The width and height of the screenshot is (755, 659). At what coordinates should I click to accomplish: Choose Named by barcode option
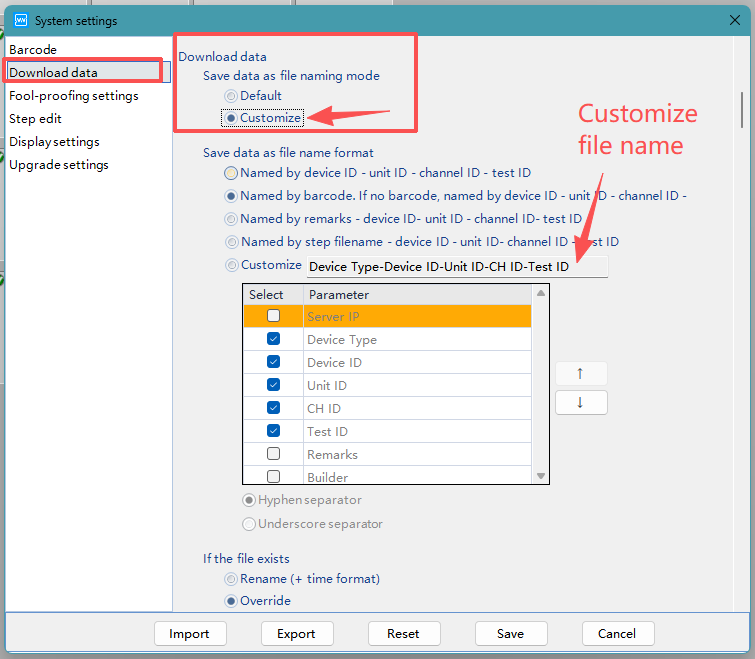coord(456,196)
